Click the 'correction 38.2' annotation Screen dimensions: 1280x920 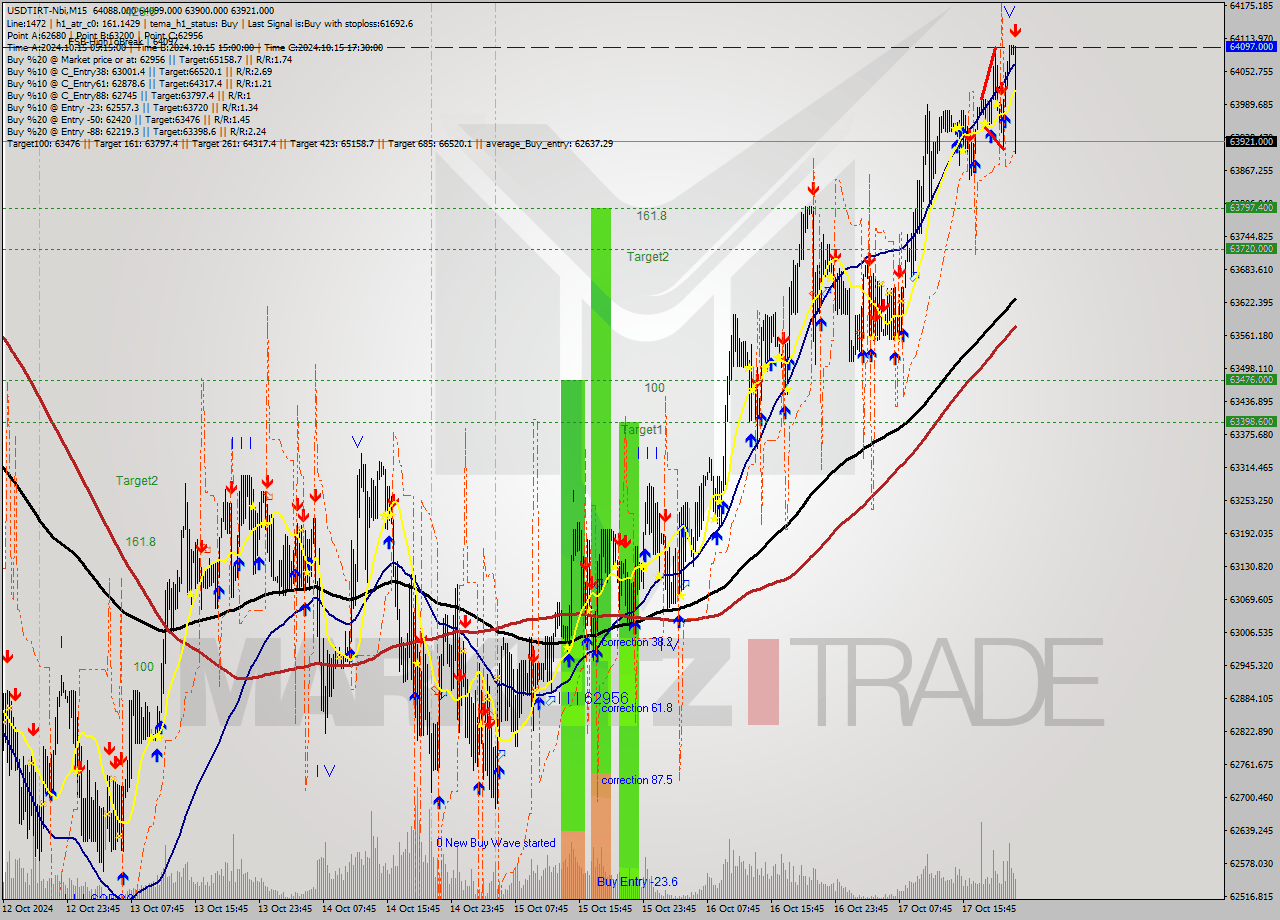coord(637,642)
